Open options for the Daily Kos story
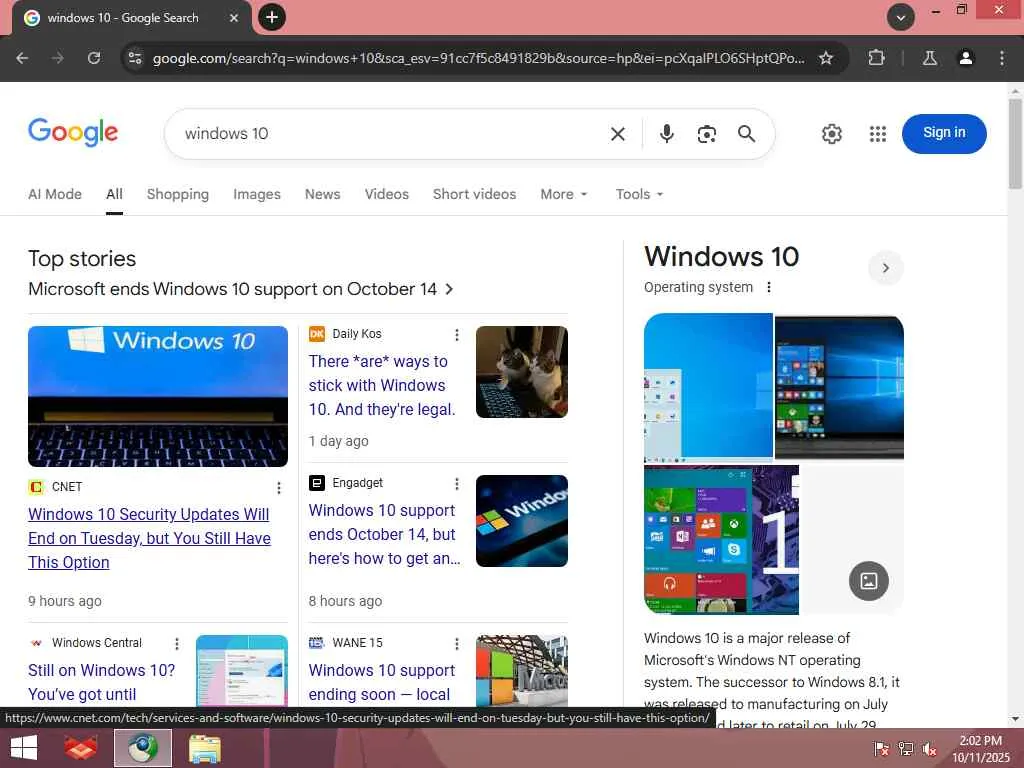 click(x=456, y=335)
